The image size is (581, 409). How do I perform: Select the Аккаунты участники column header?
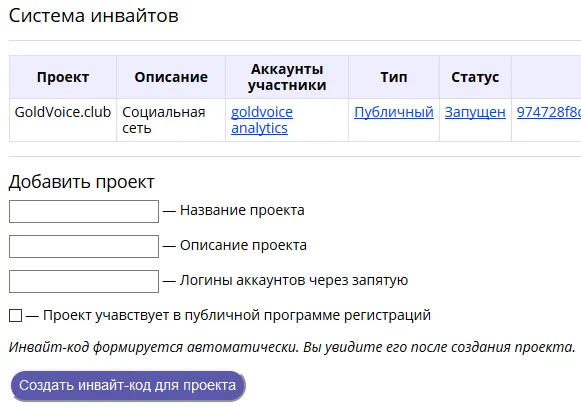287,77
